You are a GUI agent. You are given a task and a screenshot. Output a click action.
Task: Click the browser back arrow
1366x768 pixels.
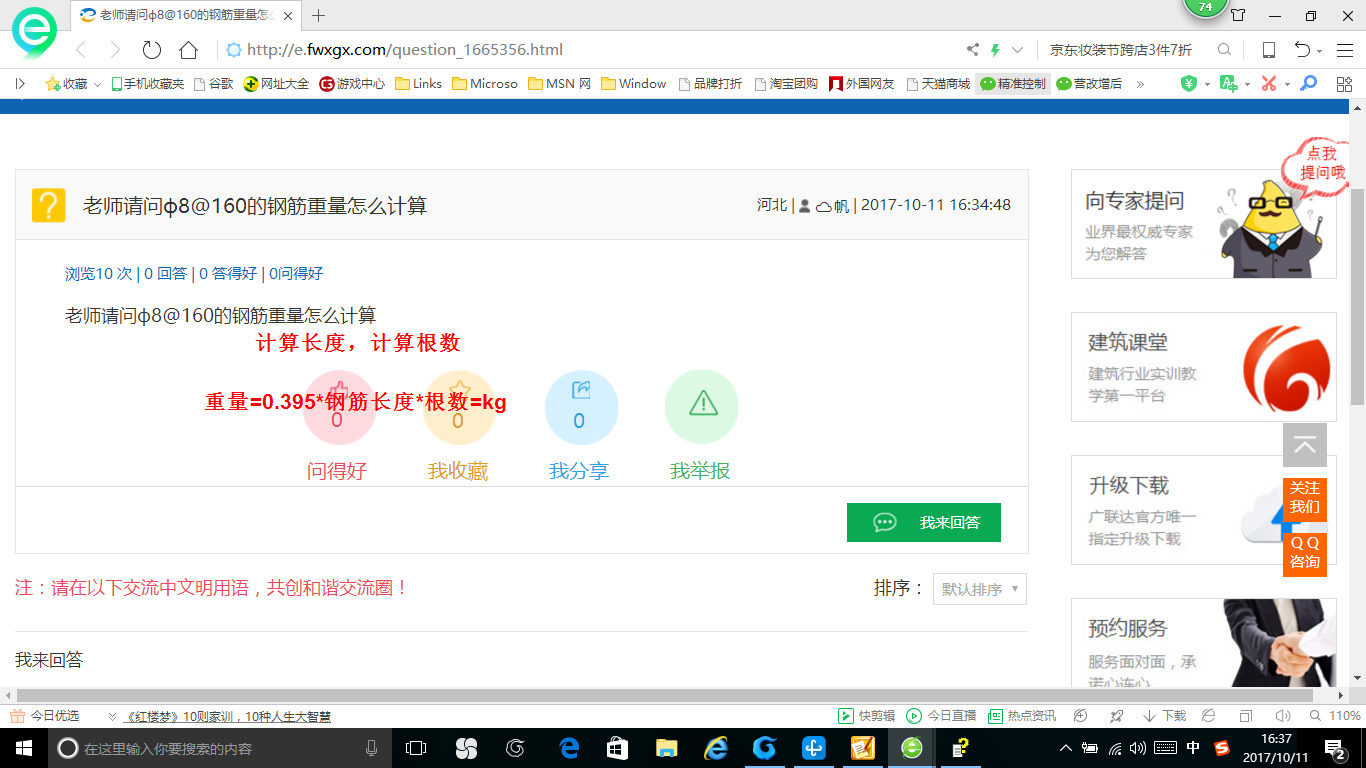pos(81,50)
